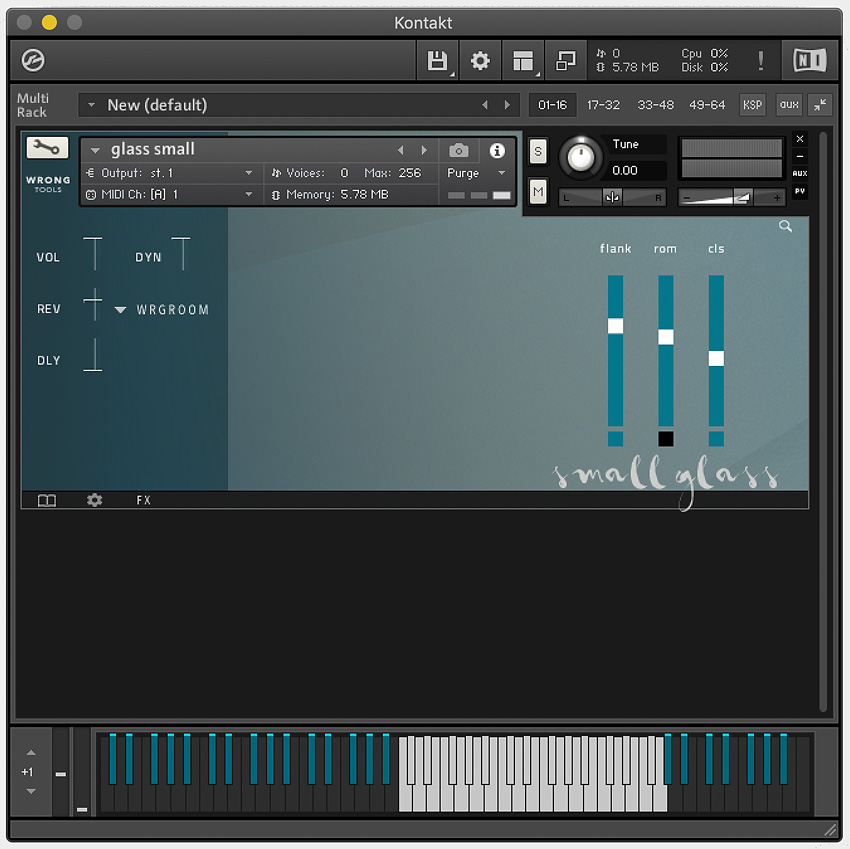
Task: Open the instrument info panel via i icon
Action: 497,150
